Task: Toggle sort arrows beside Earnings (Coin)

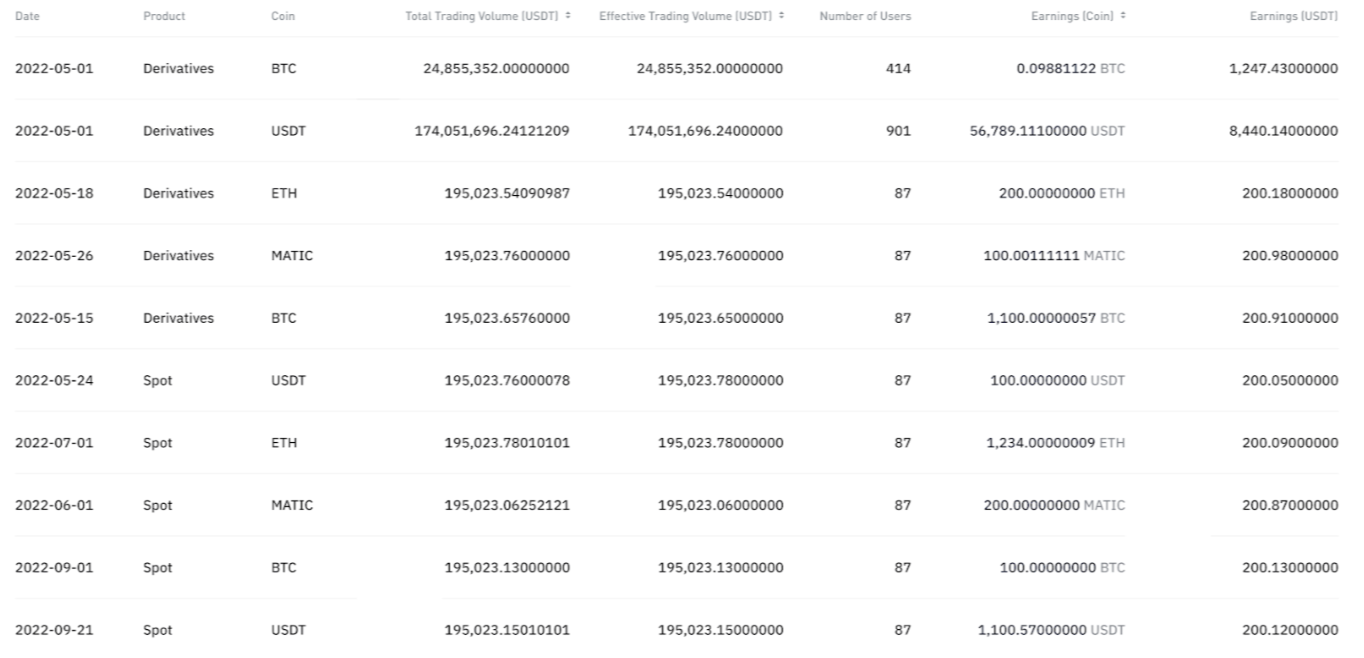Action: (1123, 17)
